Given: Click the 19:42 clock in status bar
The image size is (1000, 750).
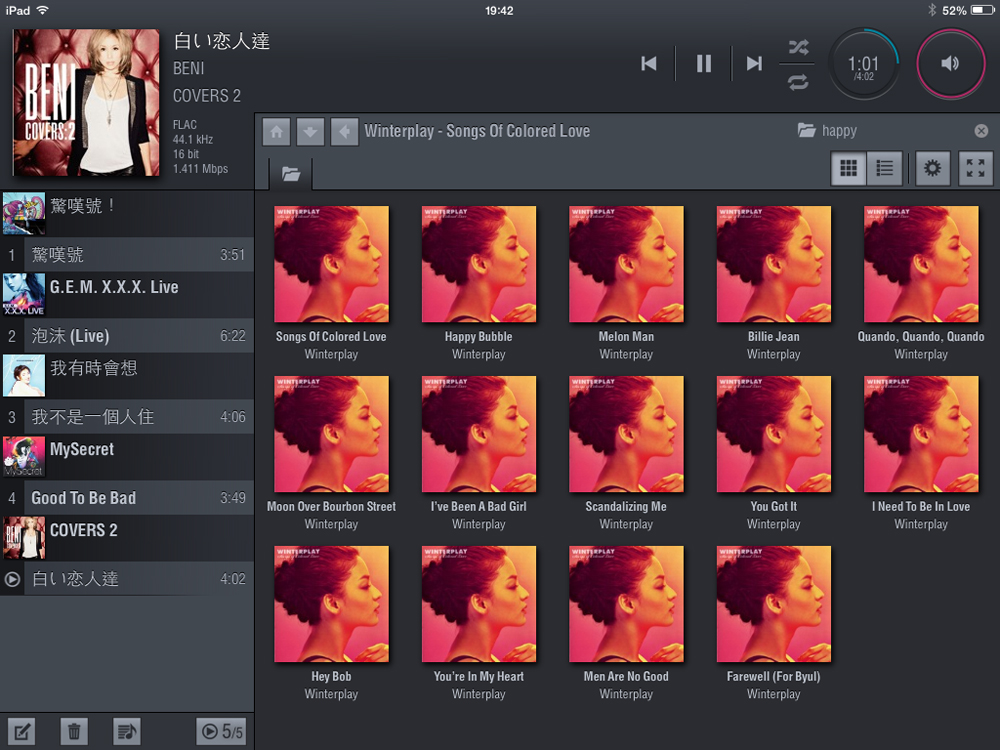Looking at the screenshot, I should [499, 10].
